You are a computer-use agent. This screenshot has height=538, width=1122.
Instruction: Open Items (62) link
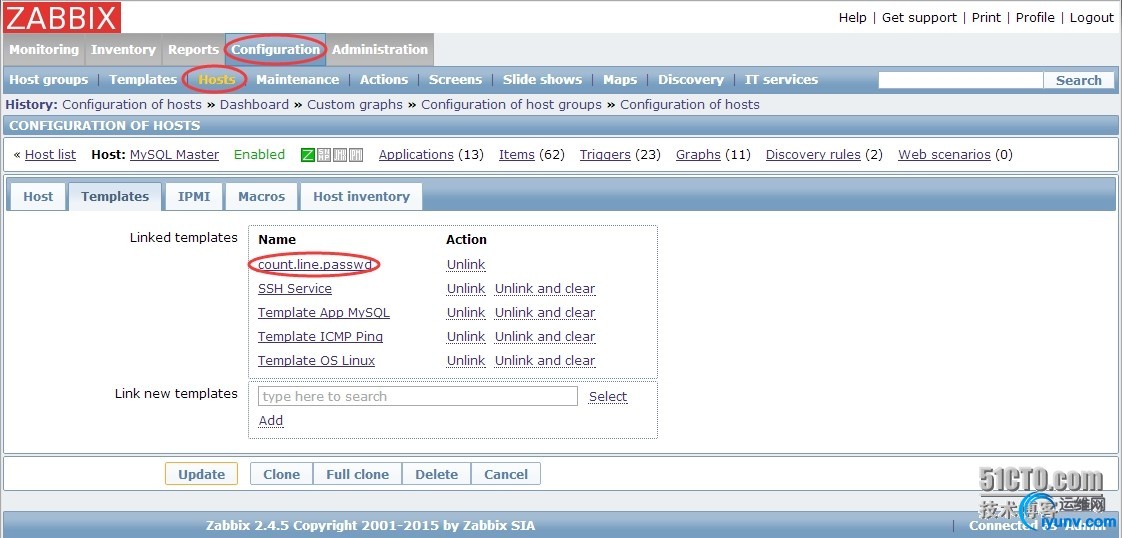(x=517, y=155)
